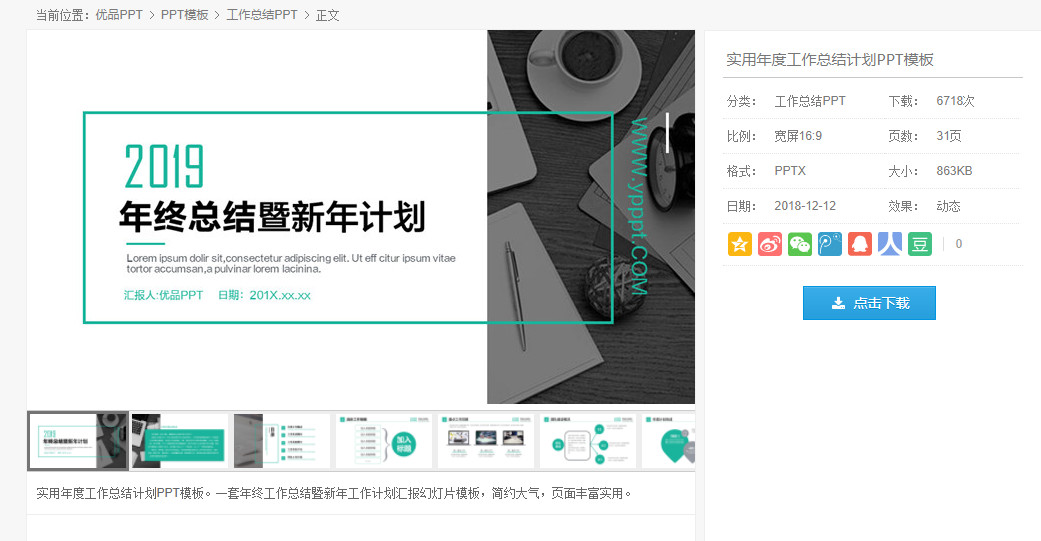Viewport: 1041px width, 541px height.
Task: Click the ratio value 宽屏16:9
Action: tap(798, 136)
